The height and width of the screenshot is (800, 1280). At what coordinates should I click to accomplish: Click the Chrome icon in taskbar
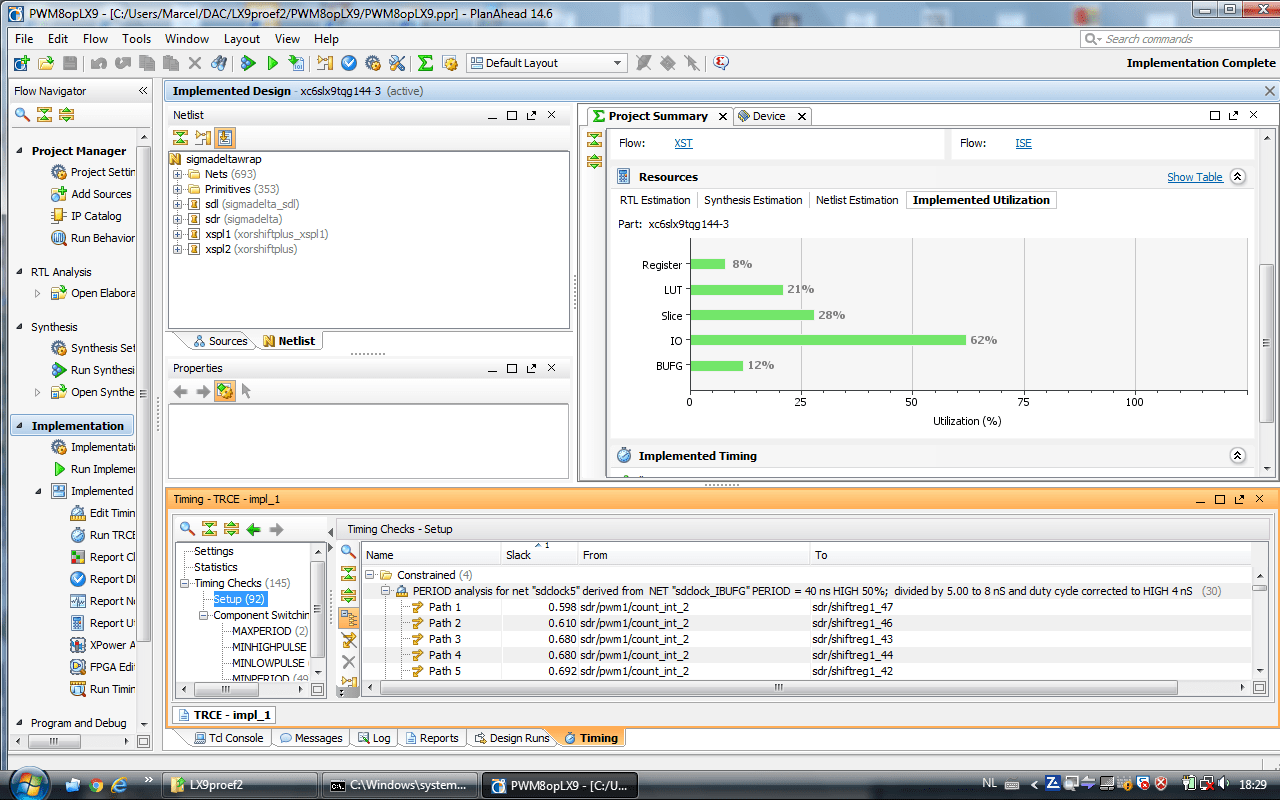(96, 784)
